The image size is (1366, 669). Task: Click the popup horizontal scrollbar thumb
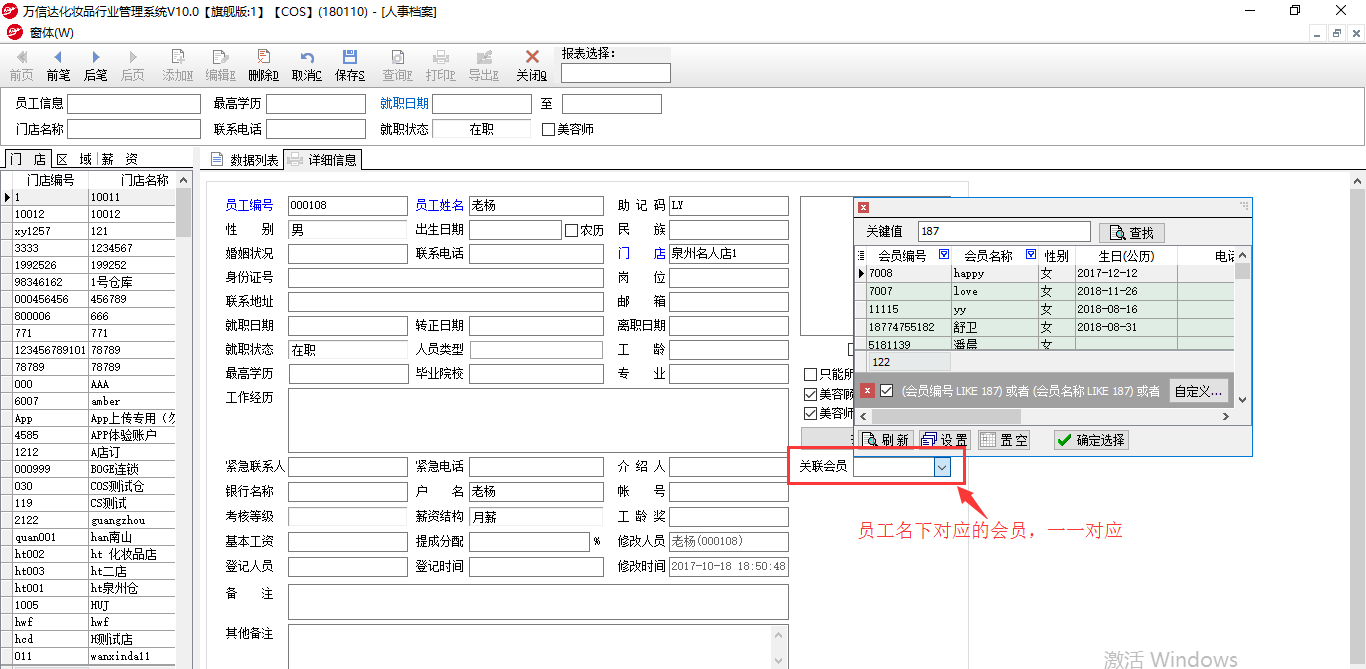coord(947,416)
